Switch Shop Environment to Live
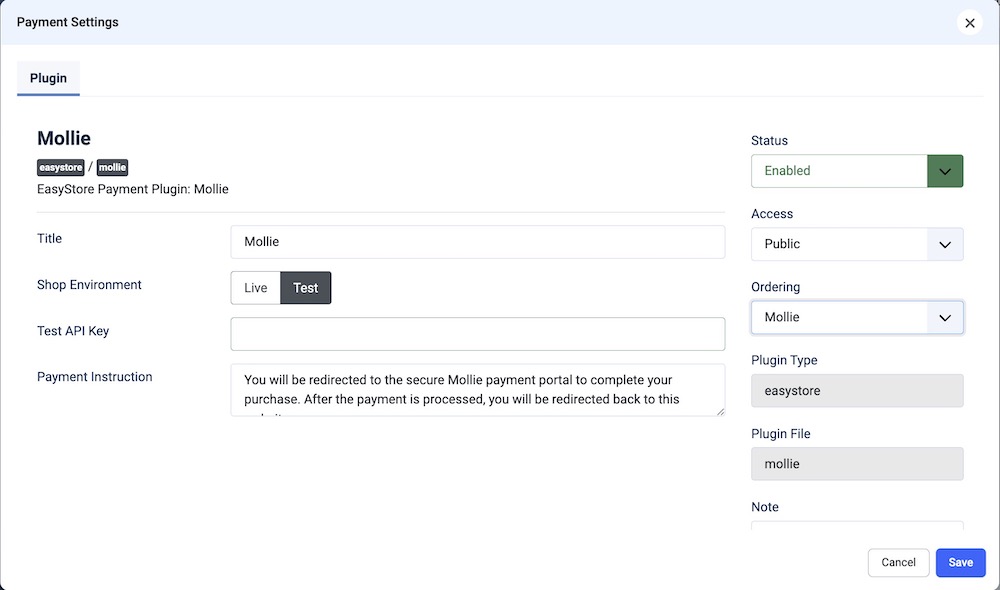This screenshot has height=590, width=1000. (255, 288)
